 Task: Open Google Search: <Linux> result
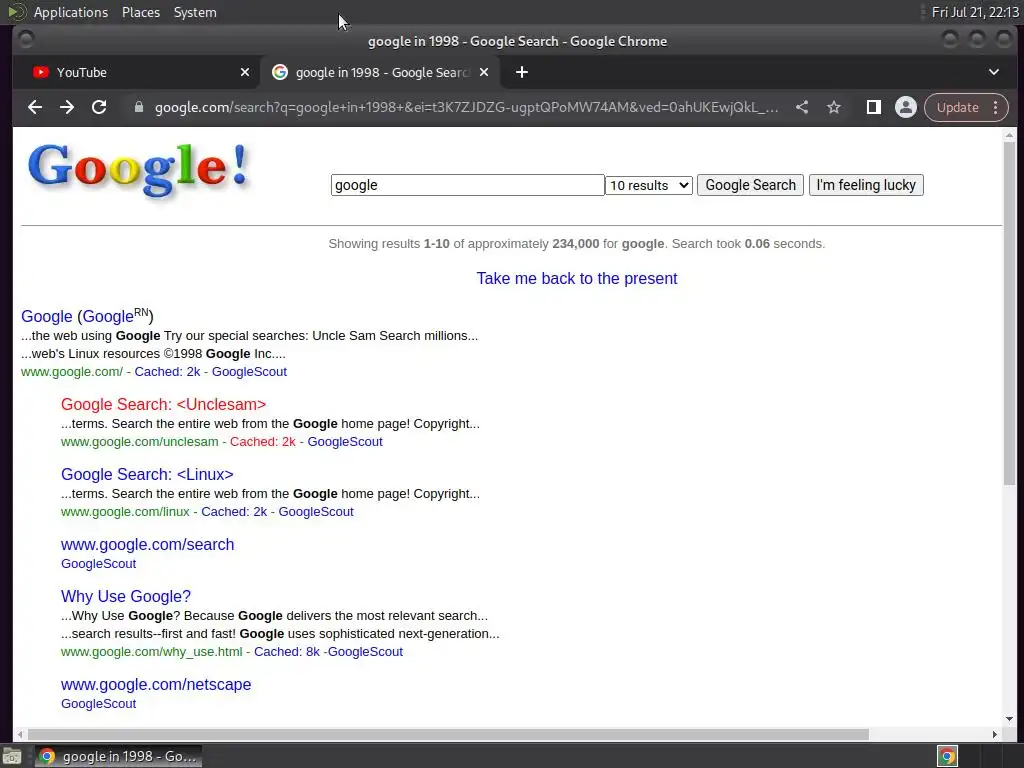pyautogui.click(x=147, y=474)
